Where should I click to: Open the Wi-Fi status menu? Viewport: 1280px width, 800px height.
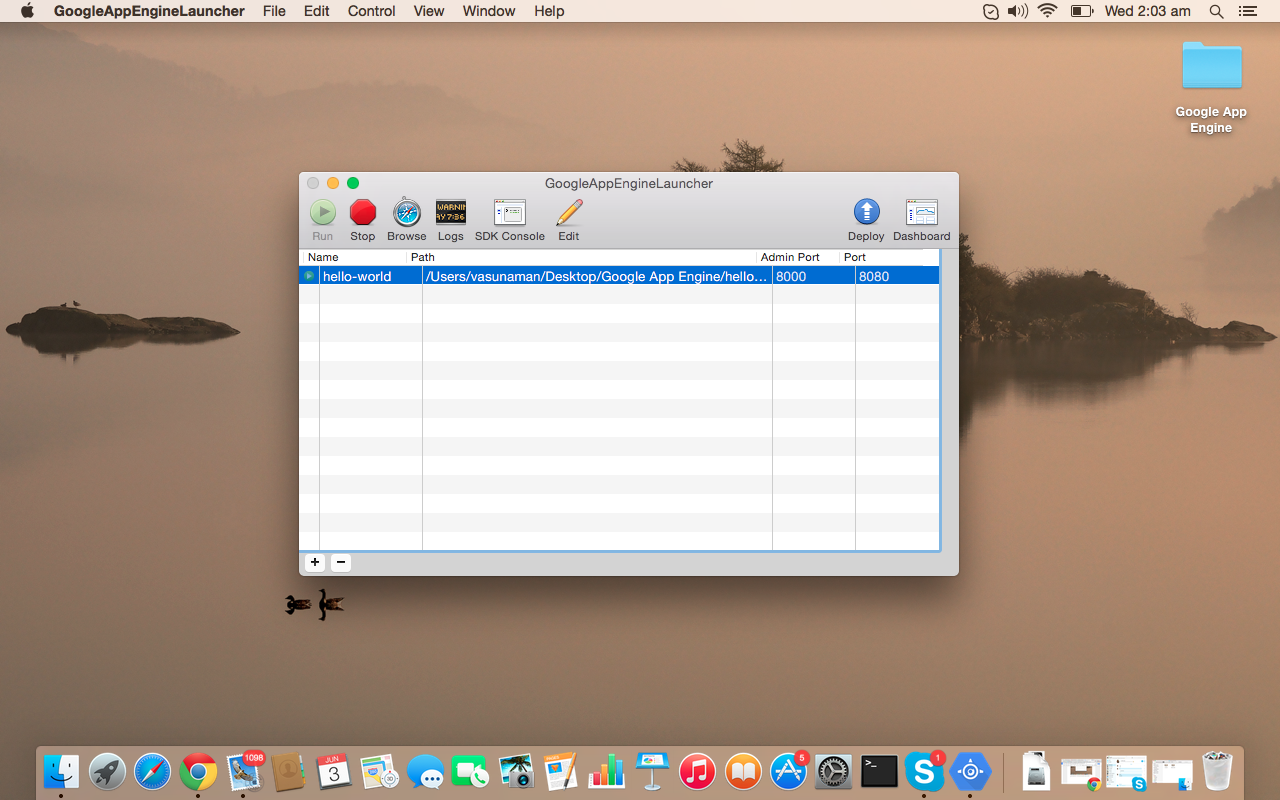1047,11
